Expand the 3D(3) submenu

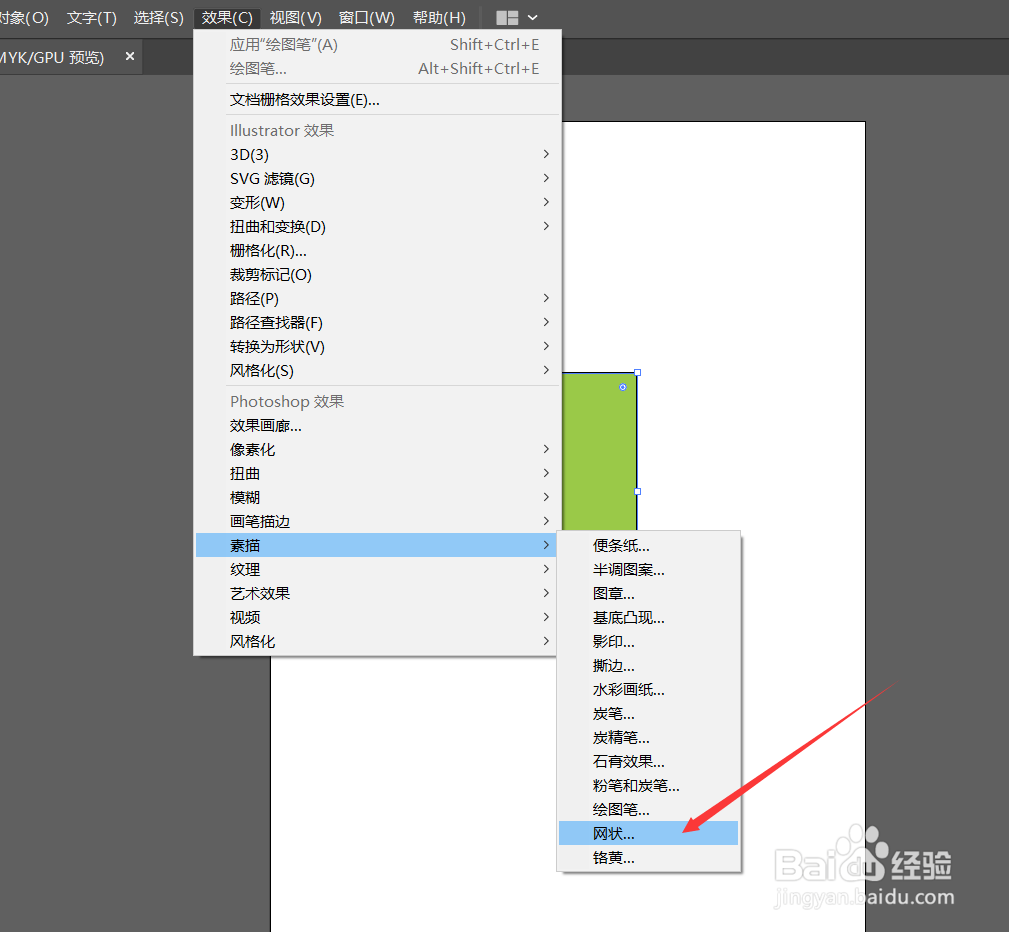point(378,154)
